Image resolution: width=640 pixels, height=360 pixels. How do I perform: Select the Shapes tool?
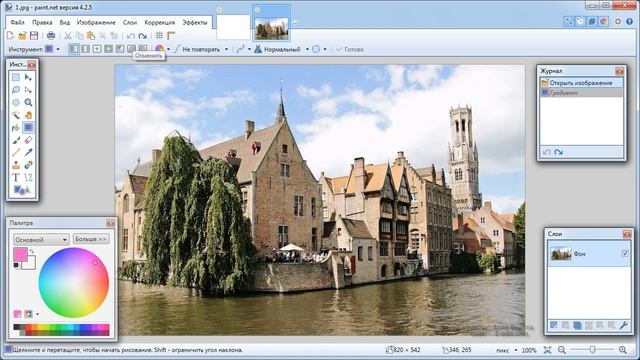pos(22,190)
